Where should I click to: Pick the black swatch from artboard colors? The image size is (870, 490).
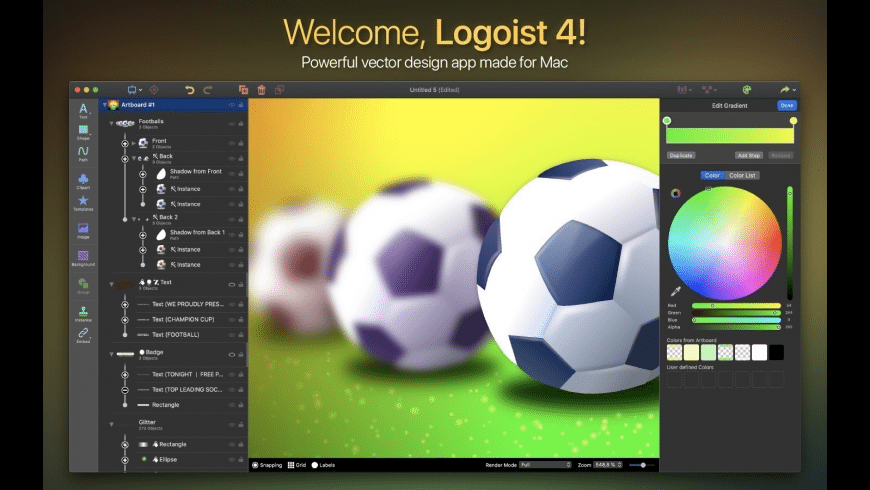click(x=776, y=352)
